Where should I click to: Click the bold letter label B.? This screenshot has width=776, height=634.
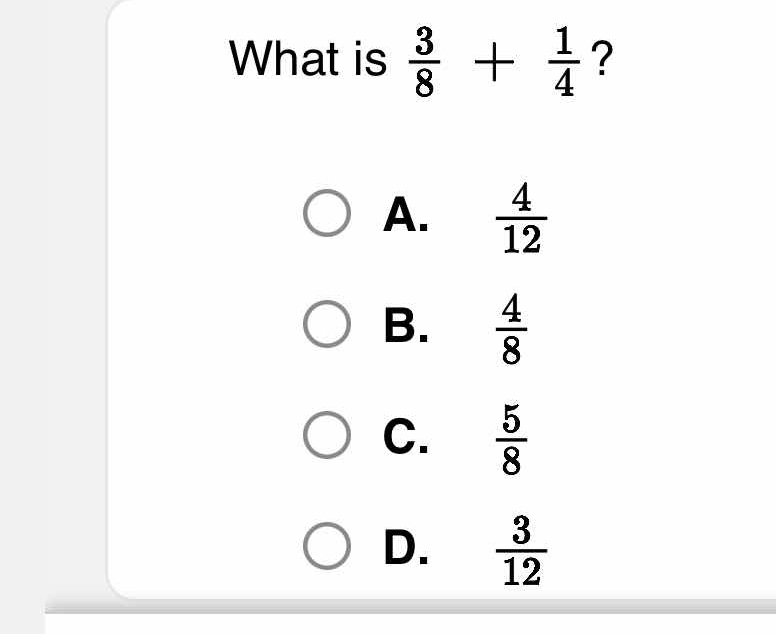coord(406,325)
